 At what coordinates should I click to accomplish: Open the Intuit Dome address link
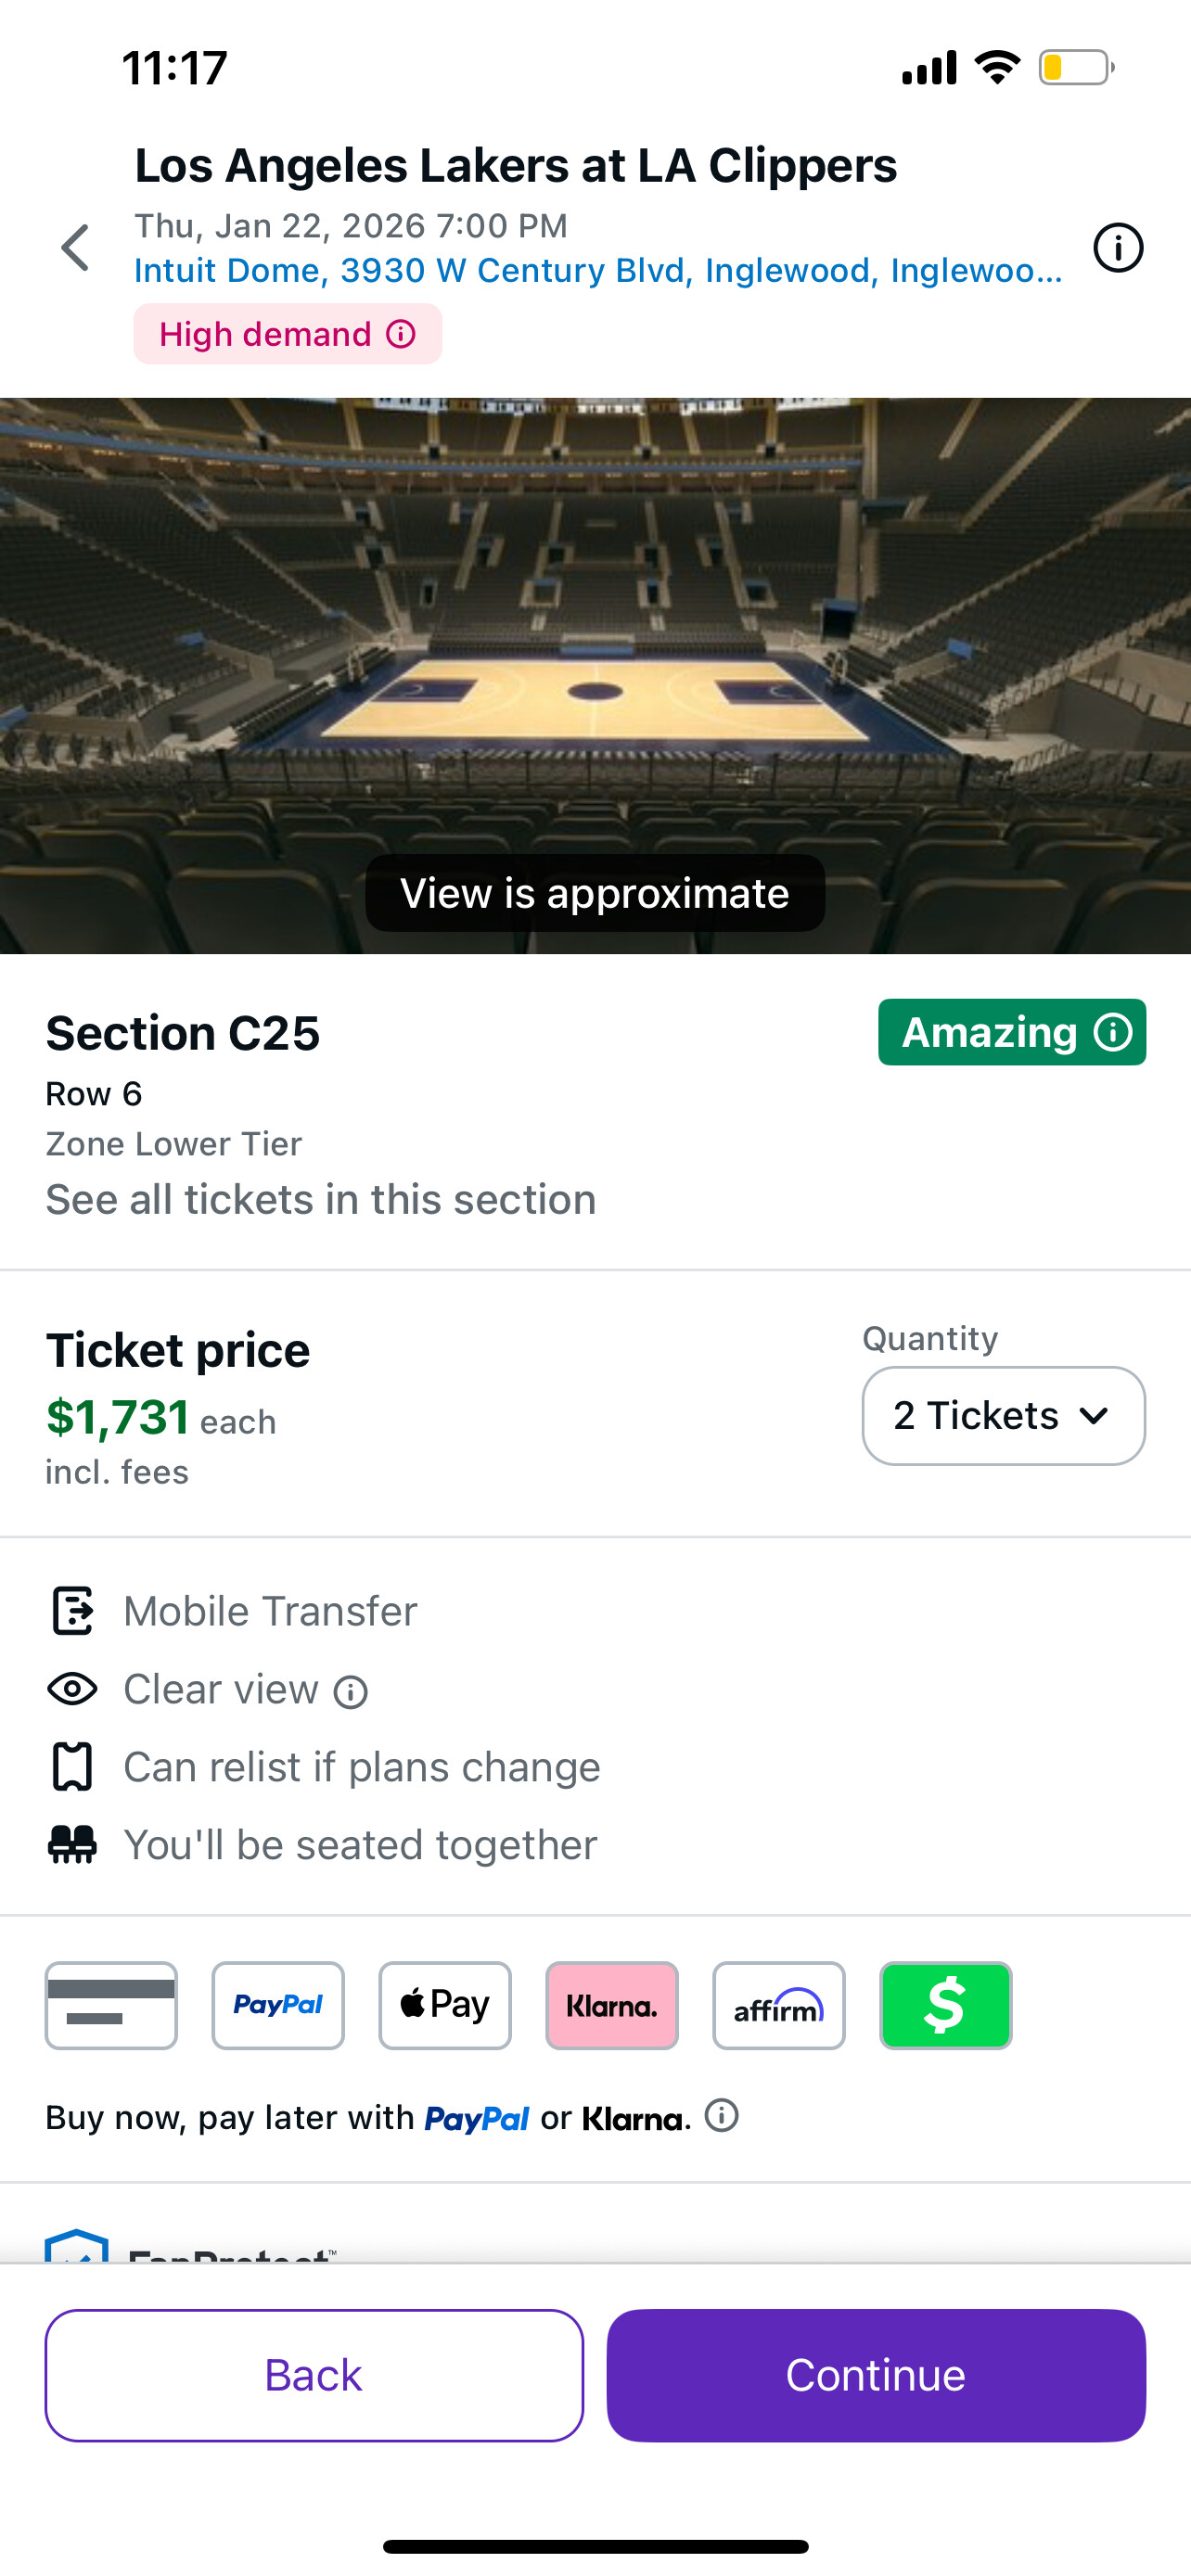coord(598,271)
